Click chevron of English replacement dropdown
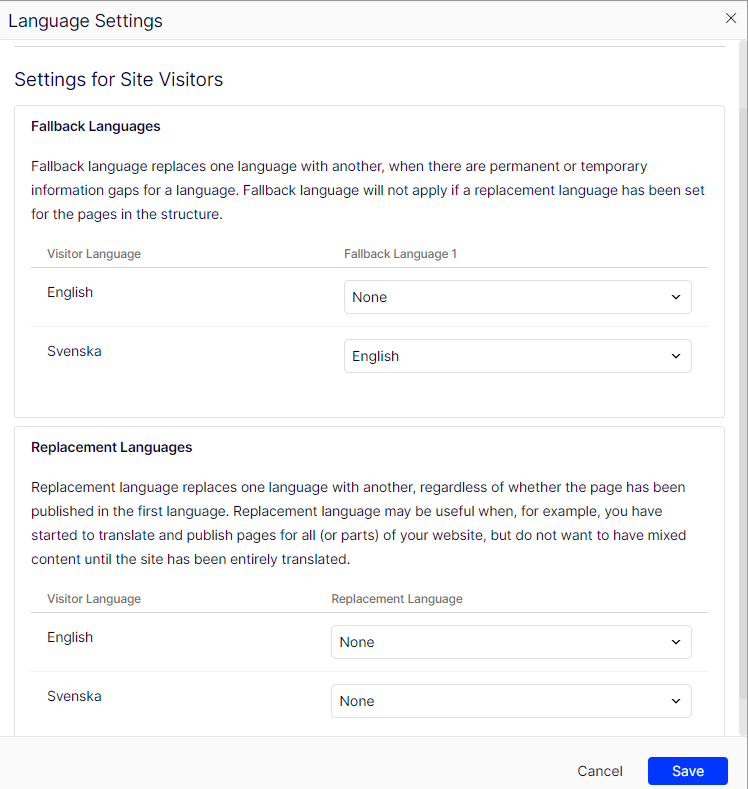Screen dimensions: 748x789 [676, 642]
